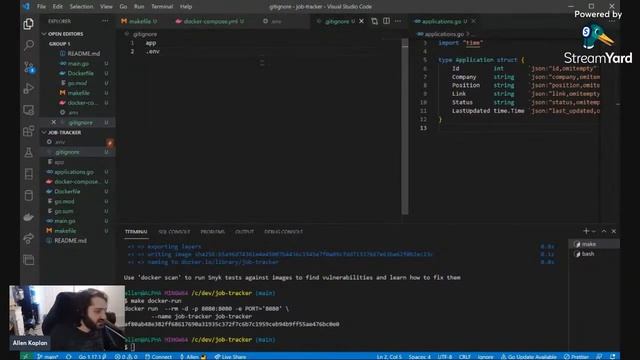
Task: Open the Docker whale view
Action: 29,217
